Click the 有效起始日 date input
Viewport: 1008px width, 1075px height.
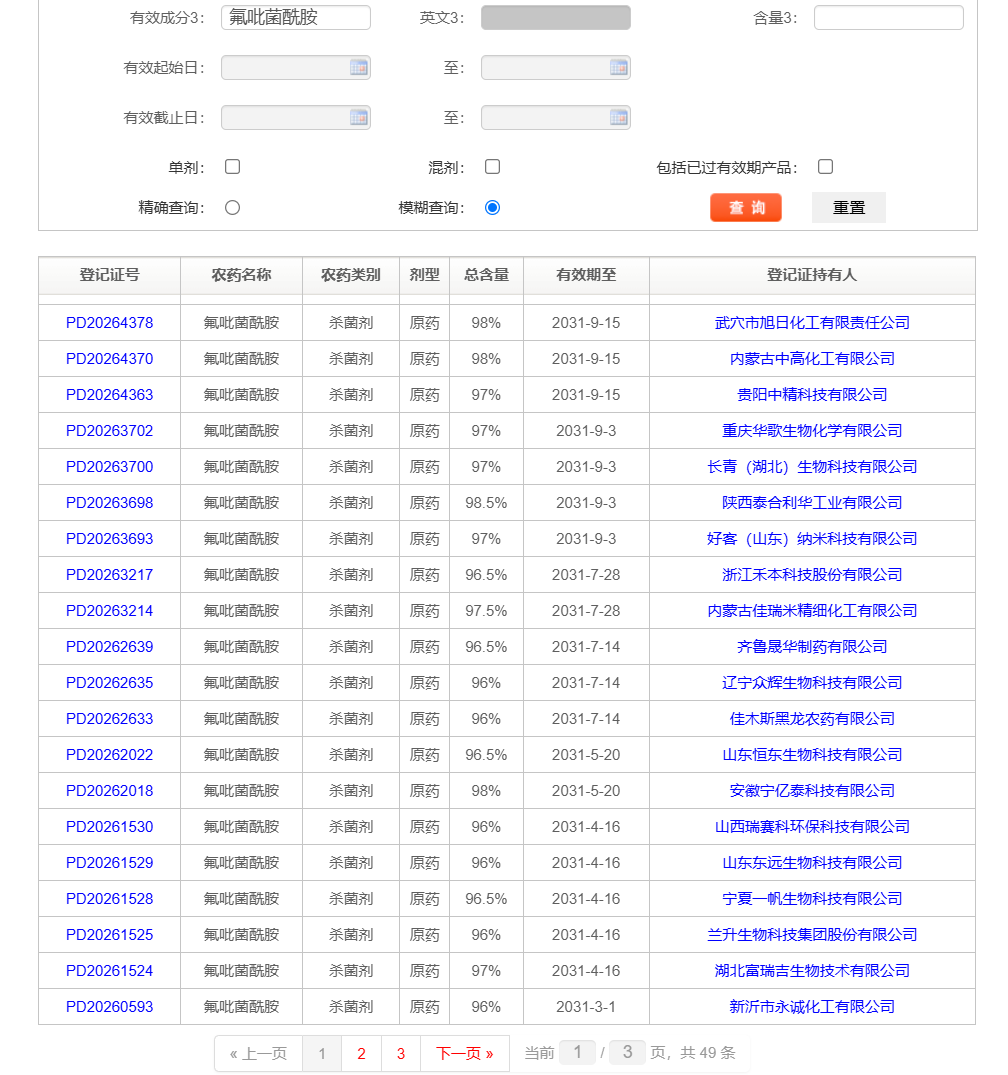[296, 67]
